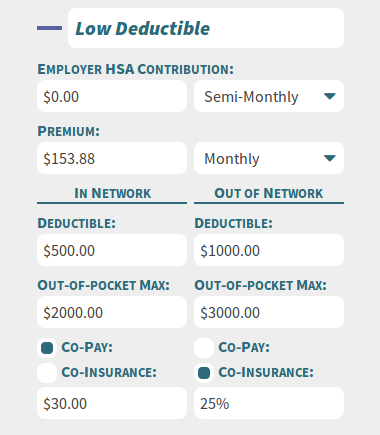Image resolution: width=380 pixels, height=435 pixels.
Task: Select the Out of Network Co-Pay radio button
Action: click(204, 348)
